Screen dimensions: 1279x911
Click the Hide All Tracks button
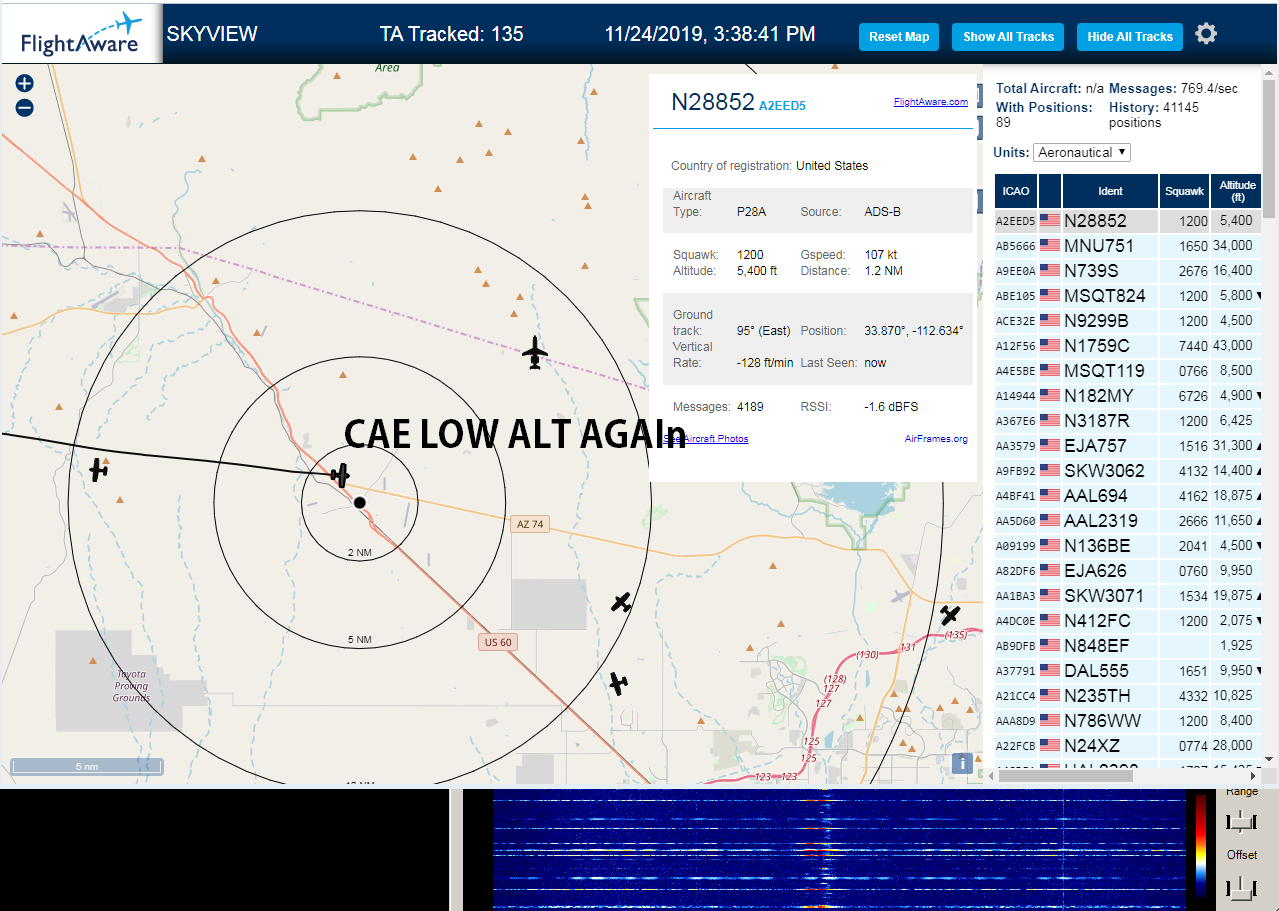coord(1130,37)
